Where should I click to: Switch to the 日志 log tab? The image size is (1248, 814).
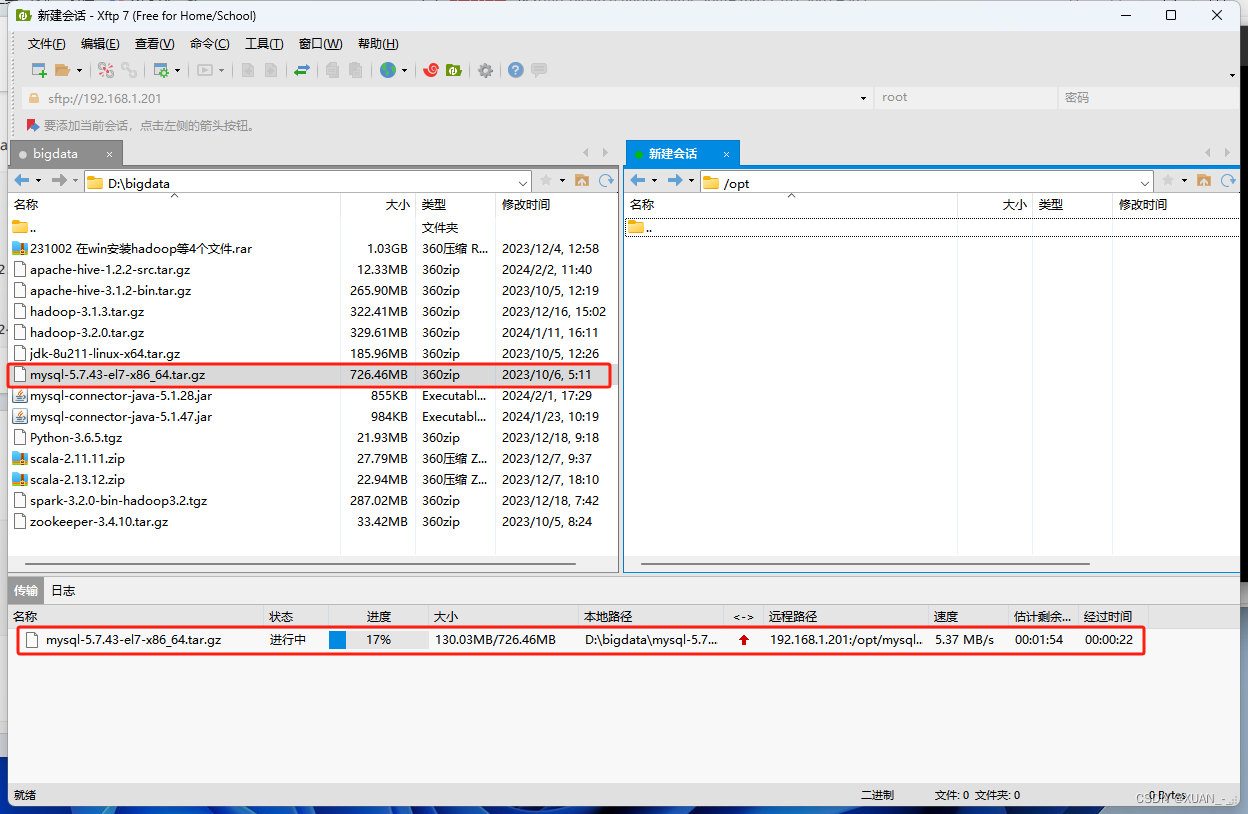[x=63, y=590]
